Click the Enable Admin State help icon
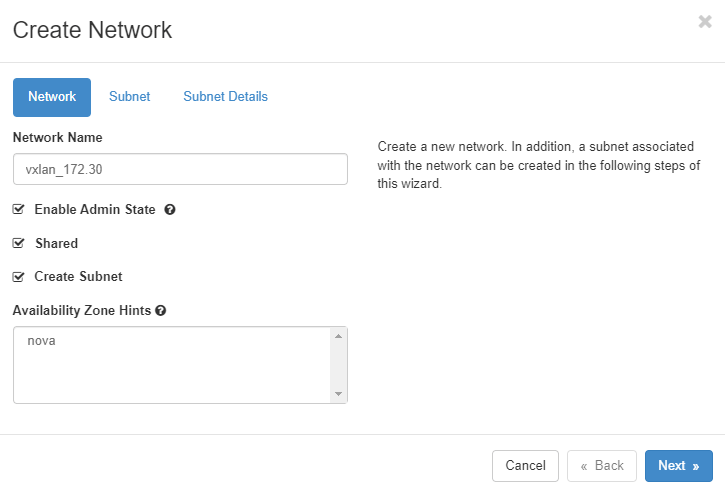 pos(170,210)
